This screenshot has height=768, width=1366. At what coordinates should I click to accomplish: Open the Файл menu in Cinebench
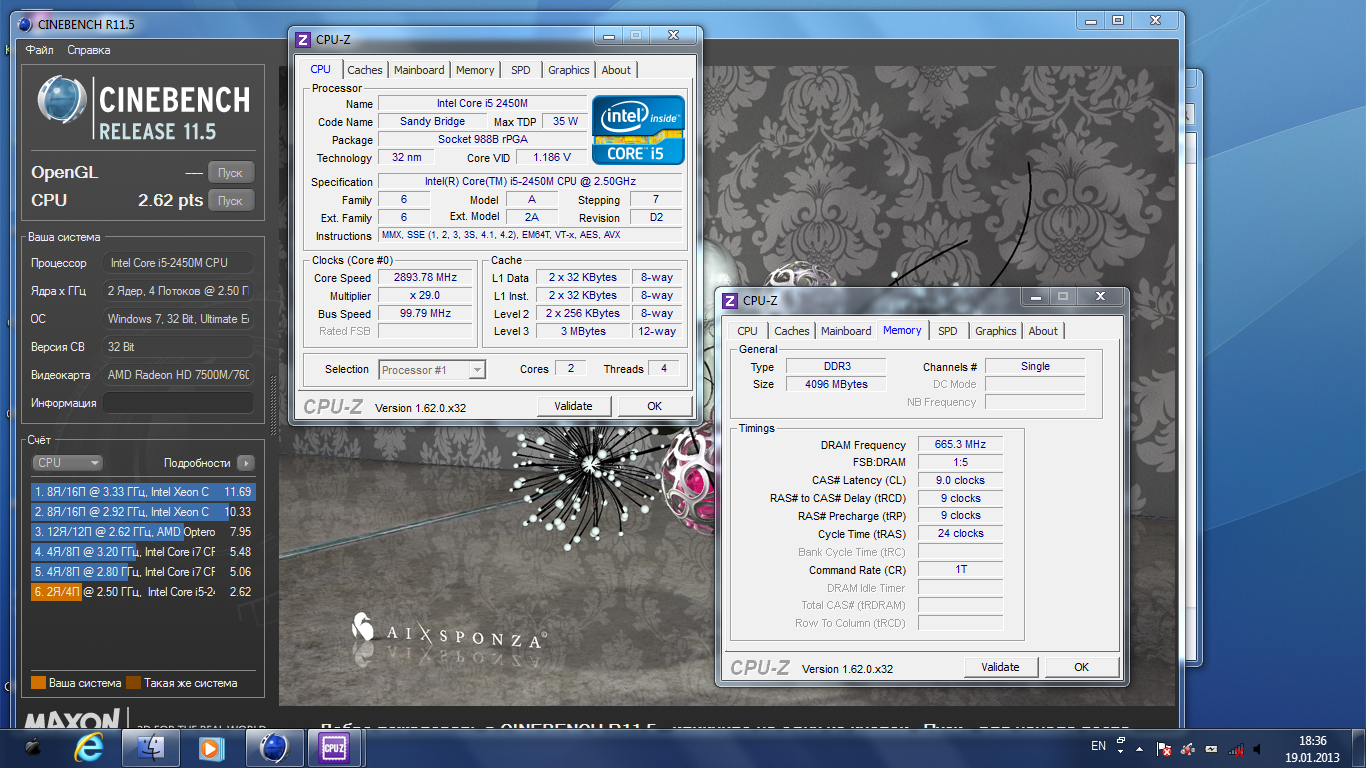40,50
